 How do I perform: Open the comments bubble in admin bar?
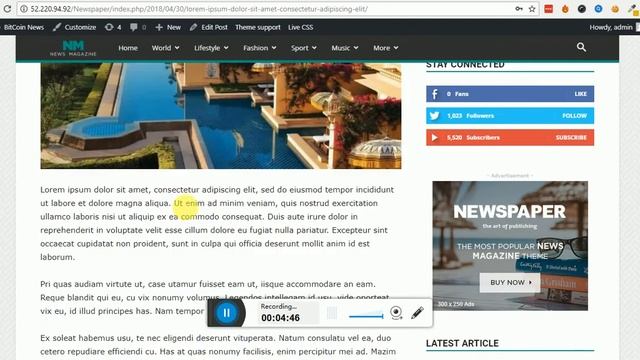tap(138, 27)
